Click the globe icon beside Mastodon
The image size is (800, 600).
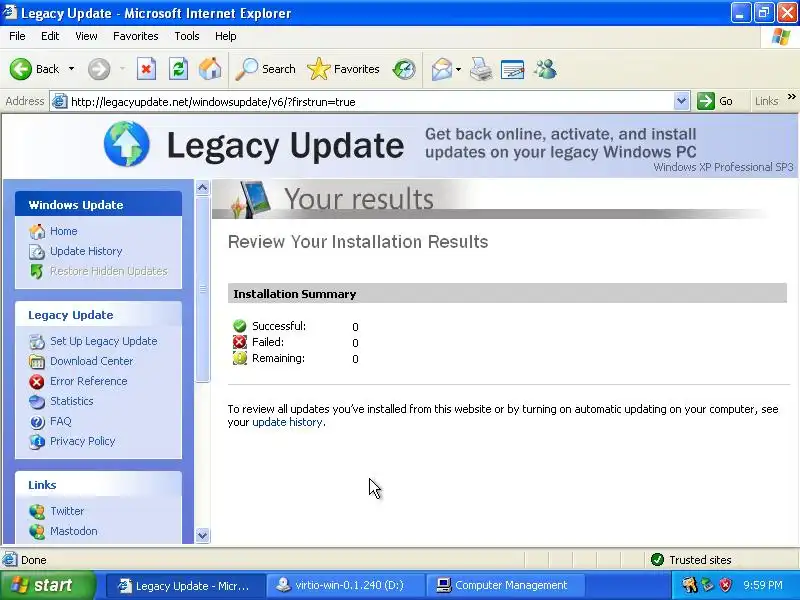37,532
